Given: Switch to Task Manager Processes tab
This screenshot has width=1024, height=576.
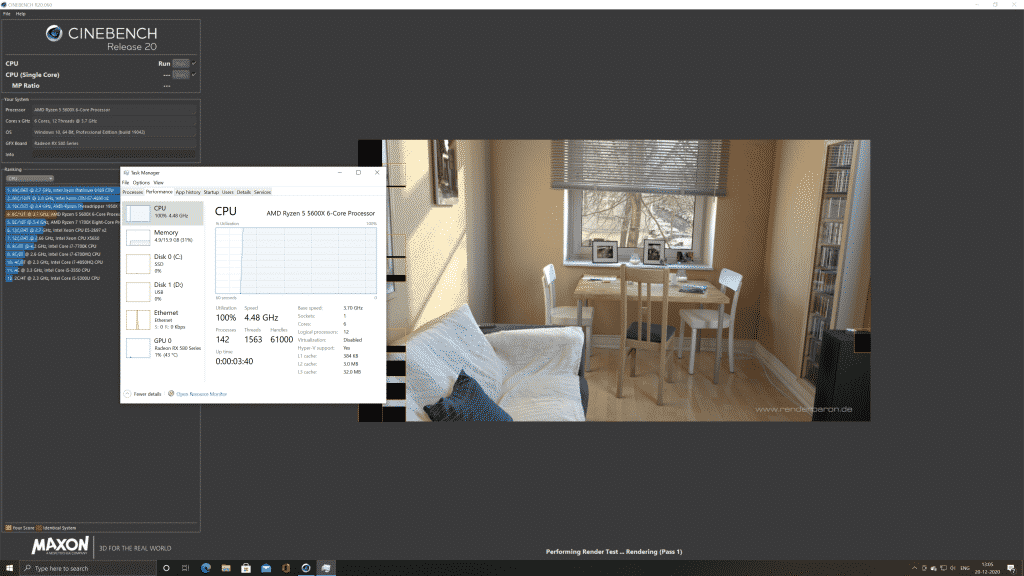Looking at the screenshot, I should pos(133,192).
